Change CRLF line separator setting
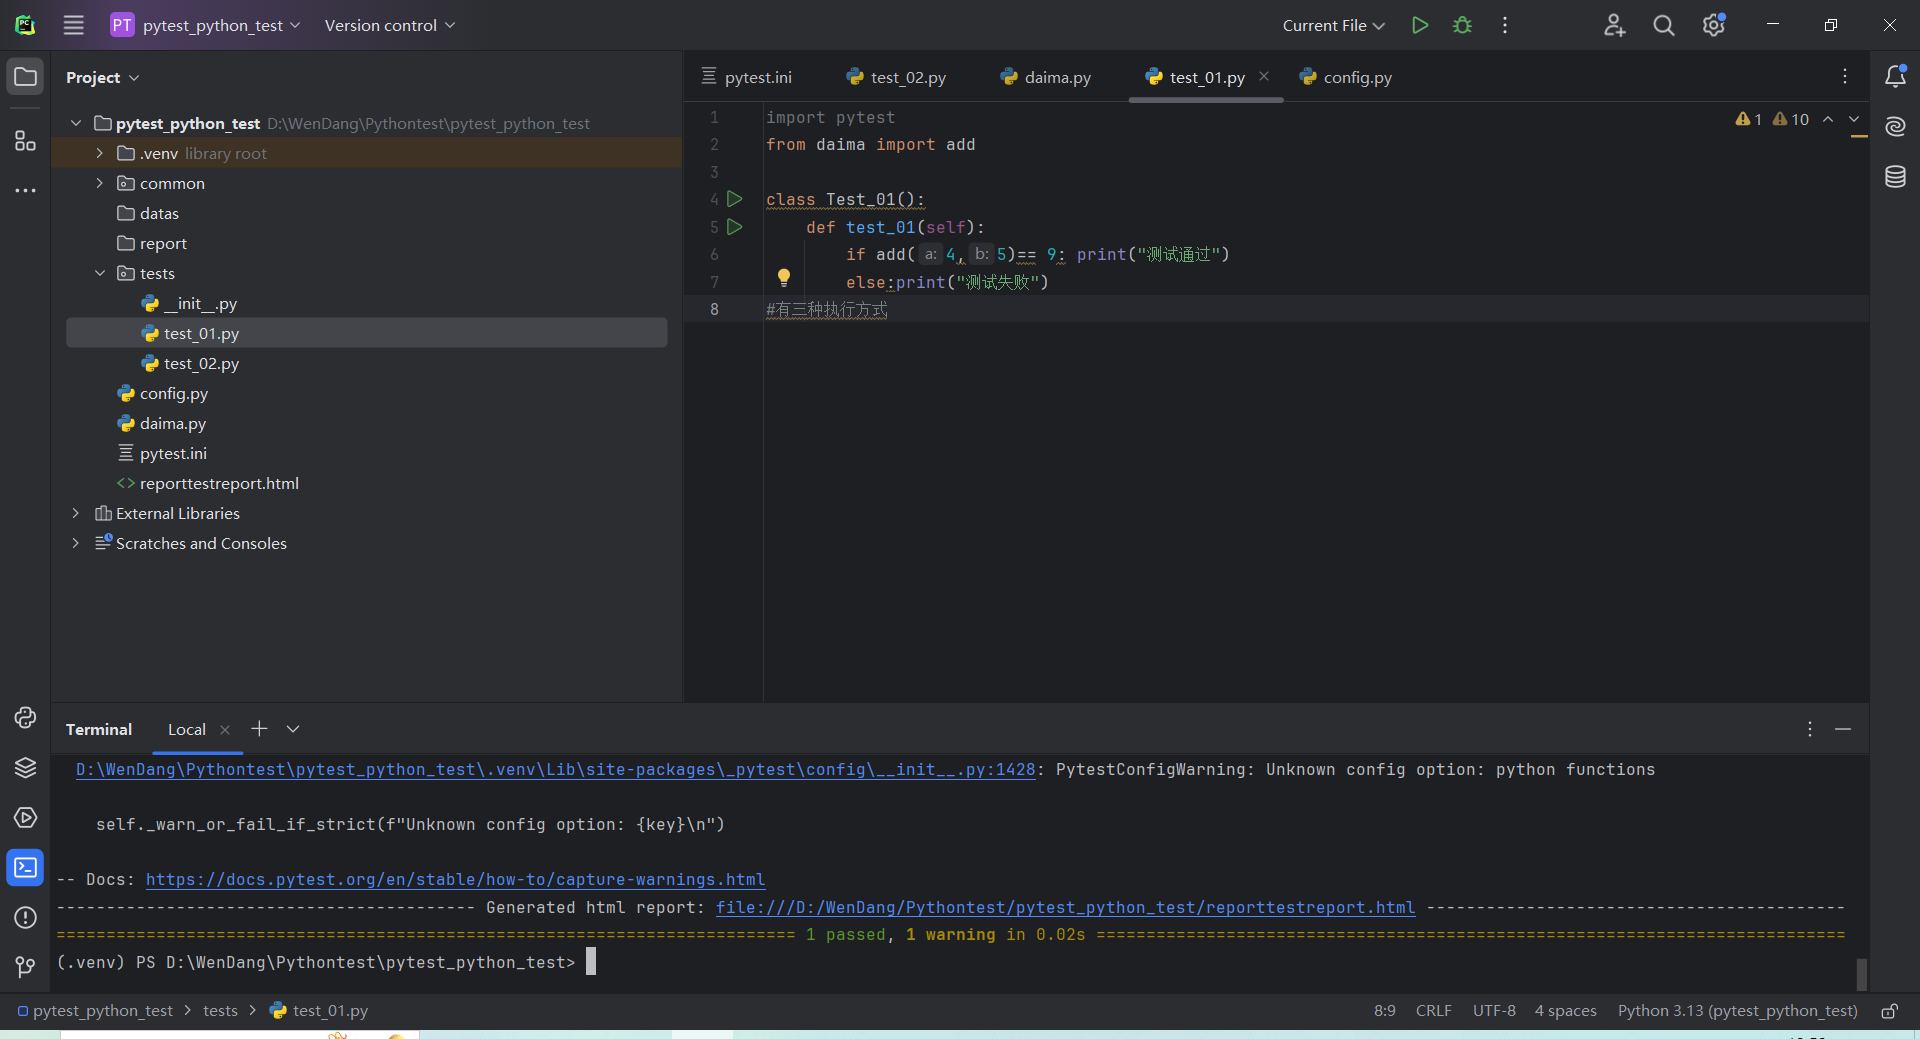The height and width of the screenshot is (1039, 1920). click(x=1433, y=1011)
